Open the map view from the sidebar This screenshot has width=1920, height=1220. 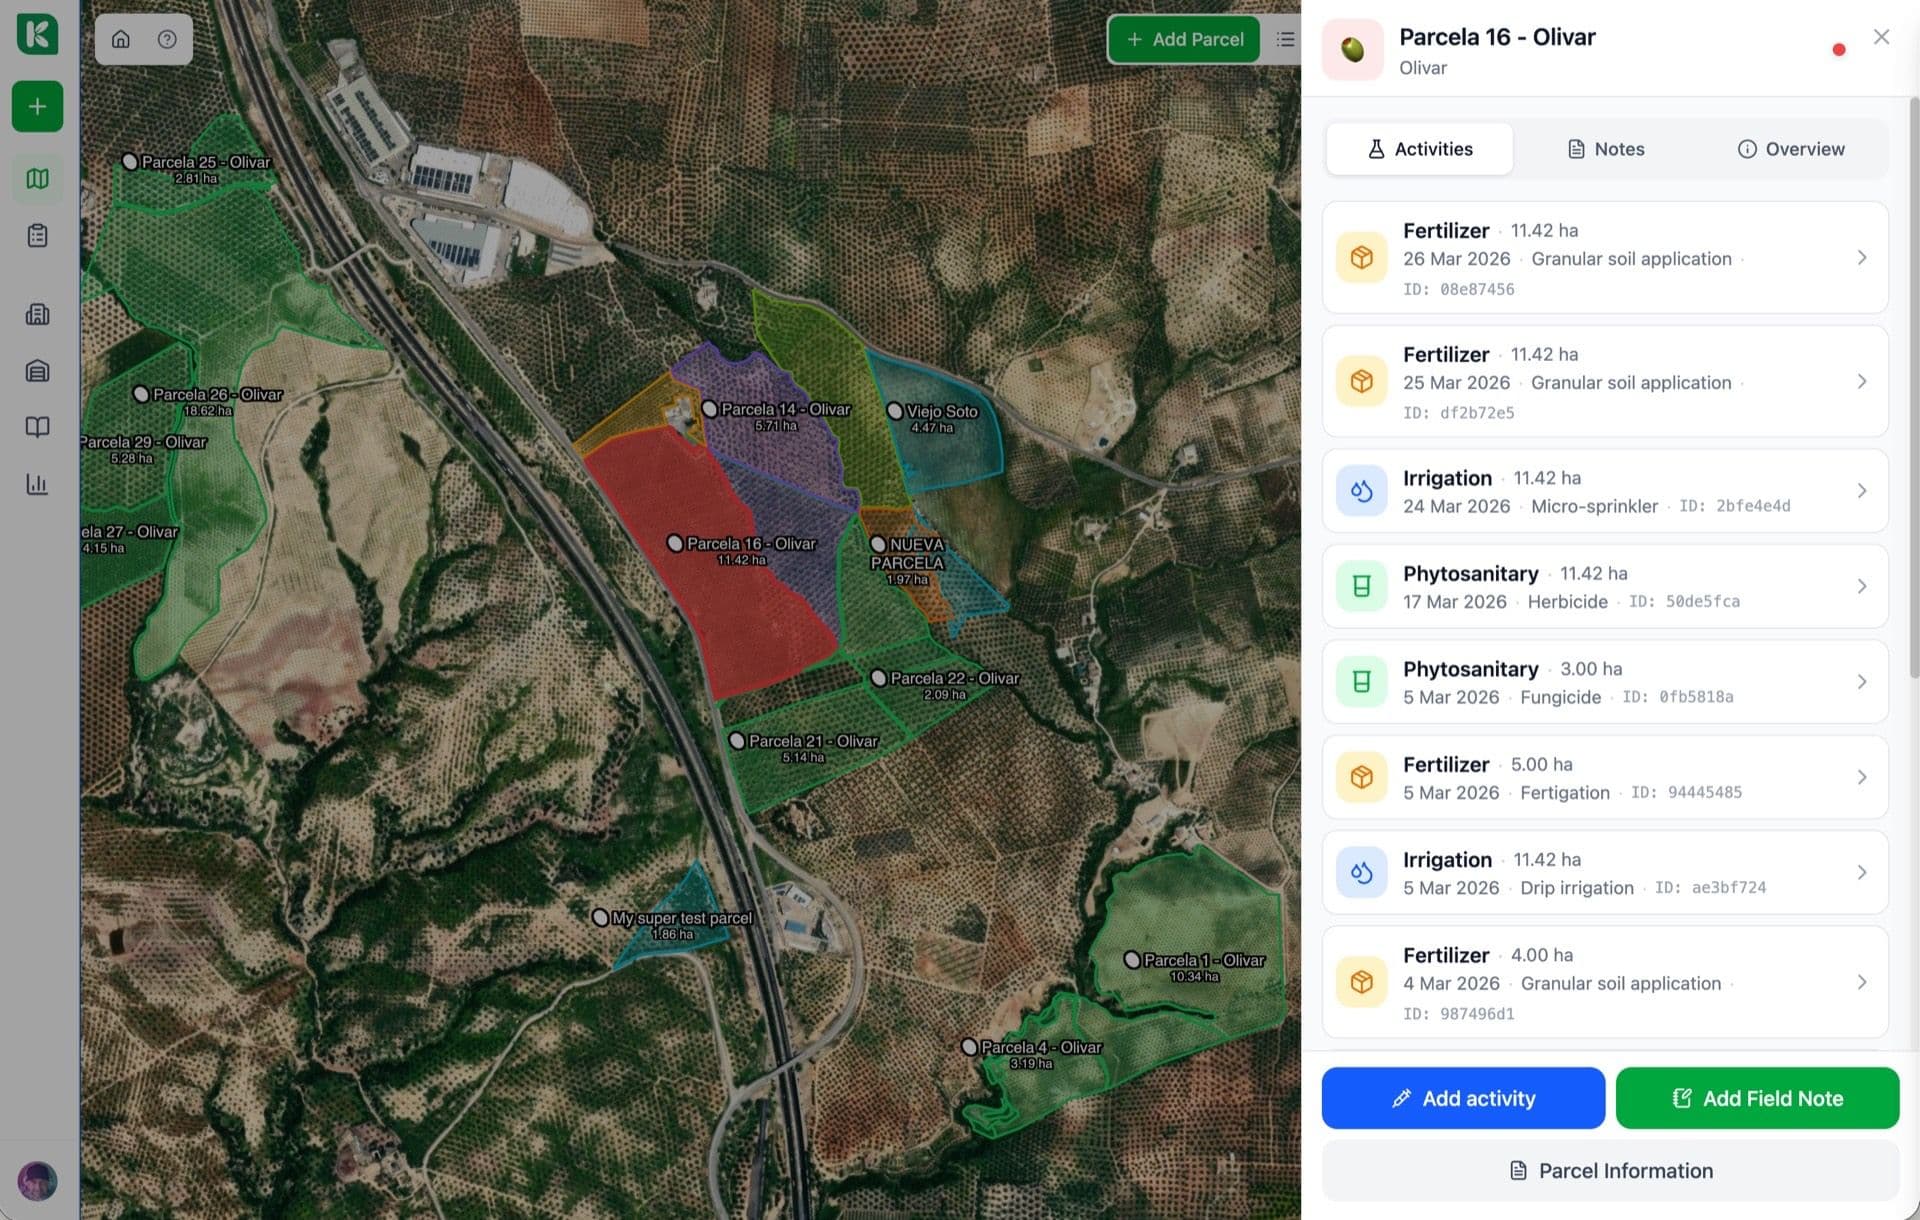coord(37,178)
